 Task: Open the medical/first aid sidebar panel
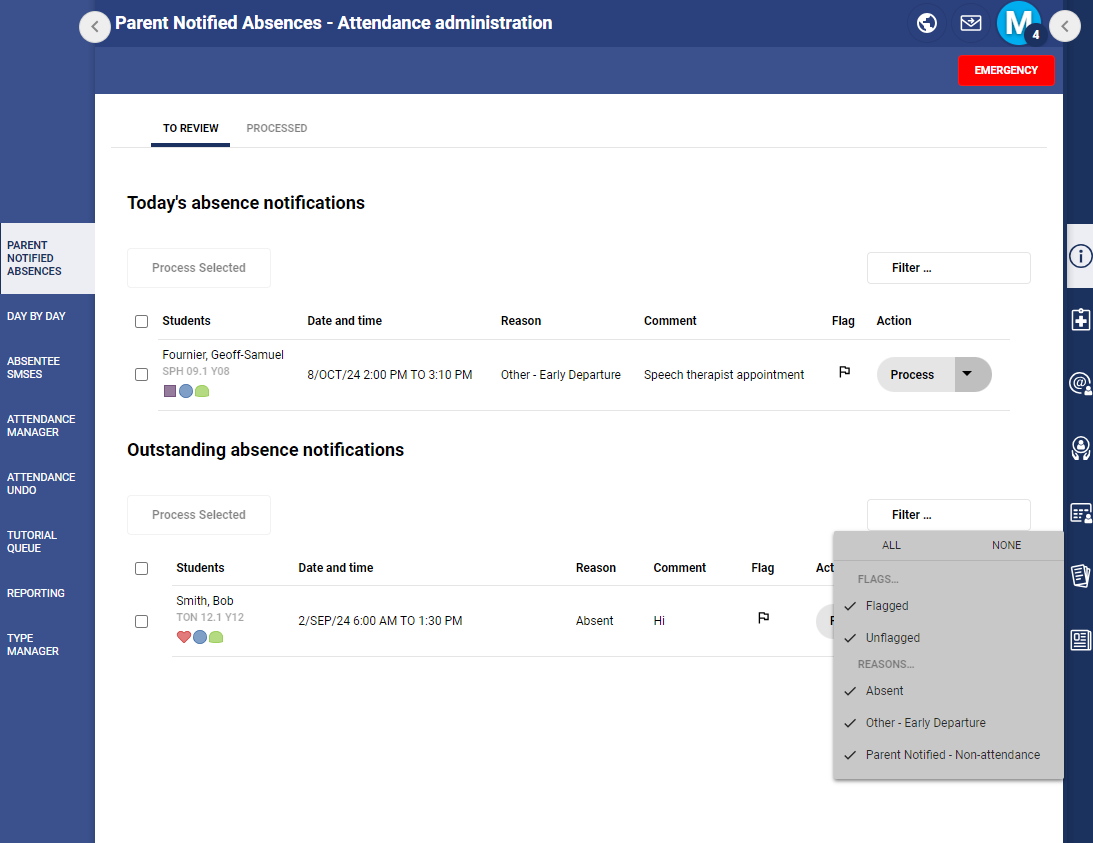coord(1080,320)
